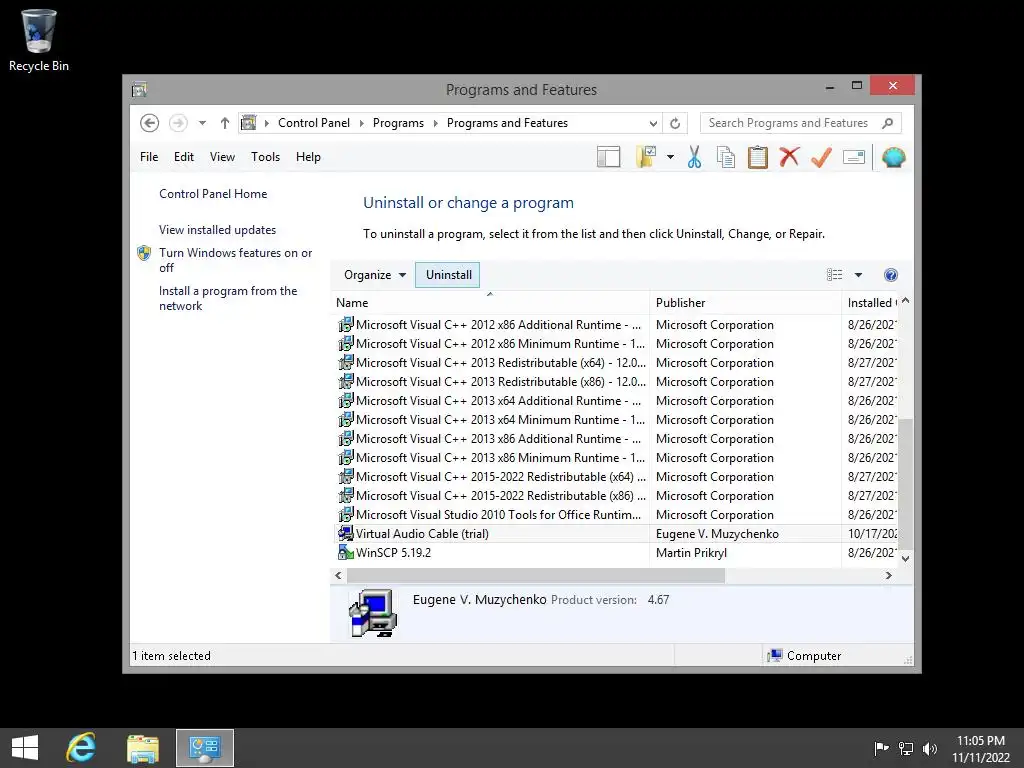Click Turn Windows features on or off

[235, 260]
